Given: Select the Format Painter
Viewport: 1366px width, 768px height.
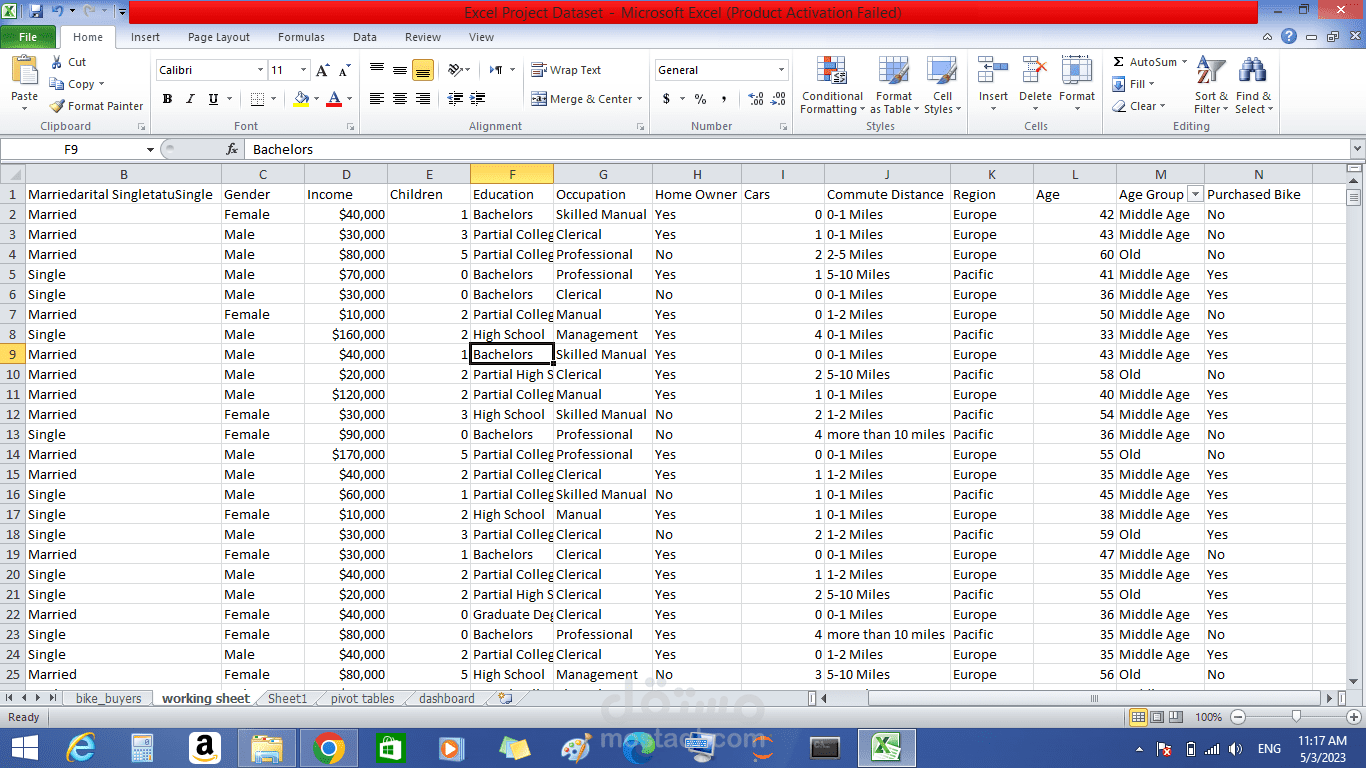Looking at the screenshot, I should [x=96, y=105].
